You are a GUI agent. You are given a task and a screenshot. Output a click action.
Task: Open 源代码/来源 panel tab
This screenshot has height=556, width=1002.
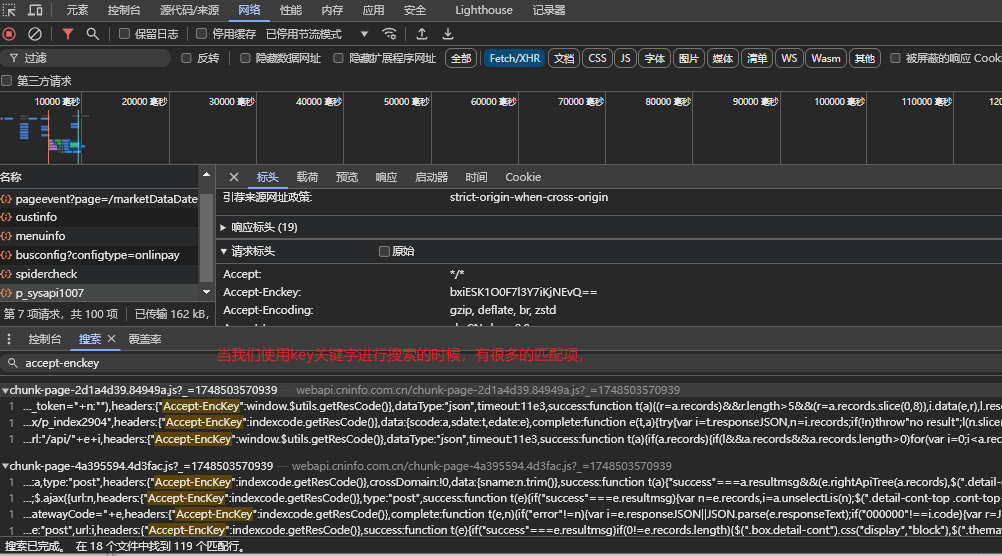coord(189,10)
